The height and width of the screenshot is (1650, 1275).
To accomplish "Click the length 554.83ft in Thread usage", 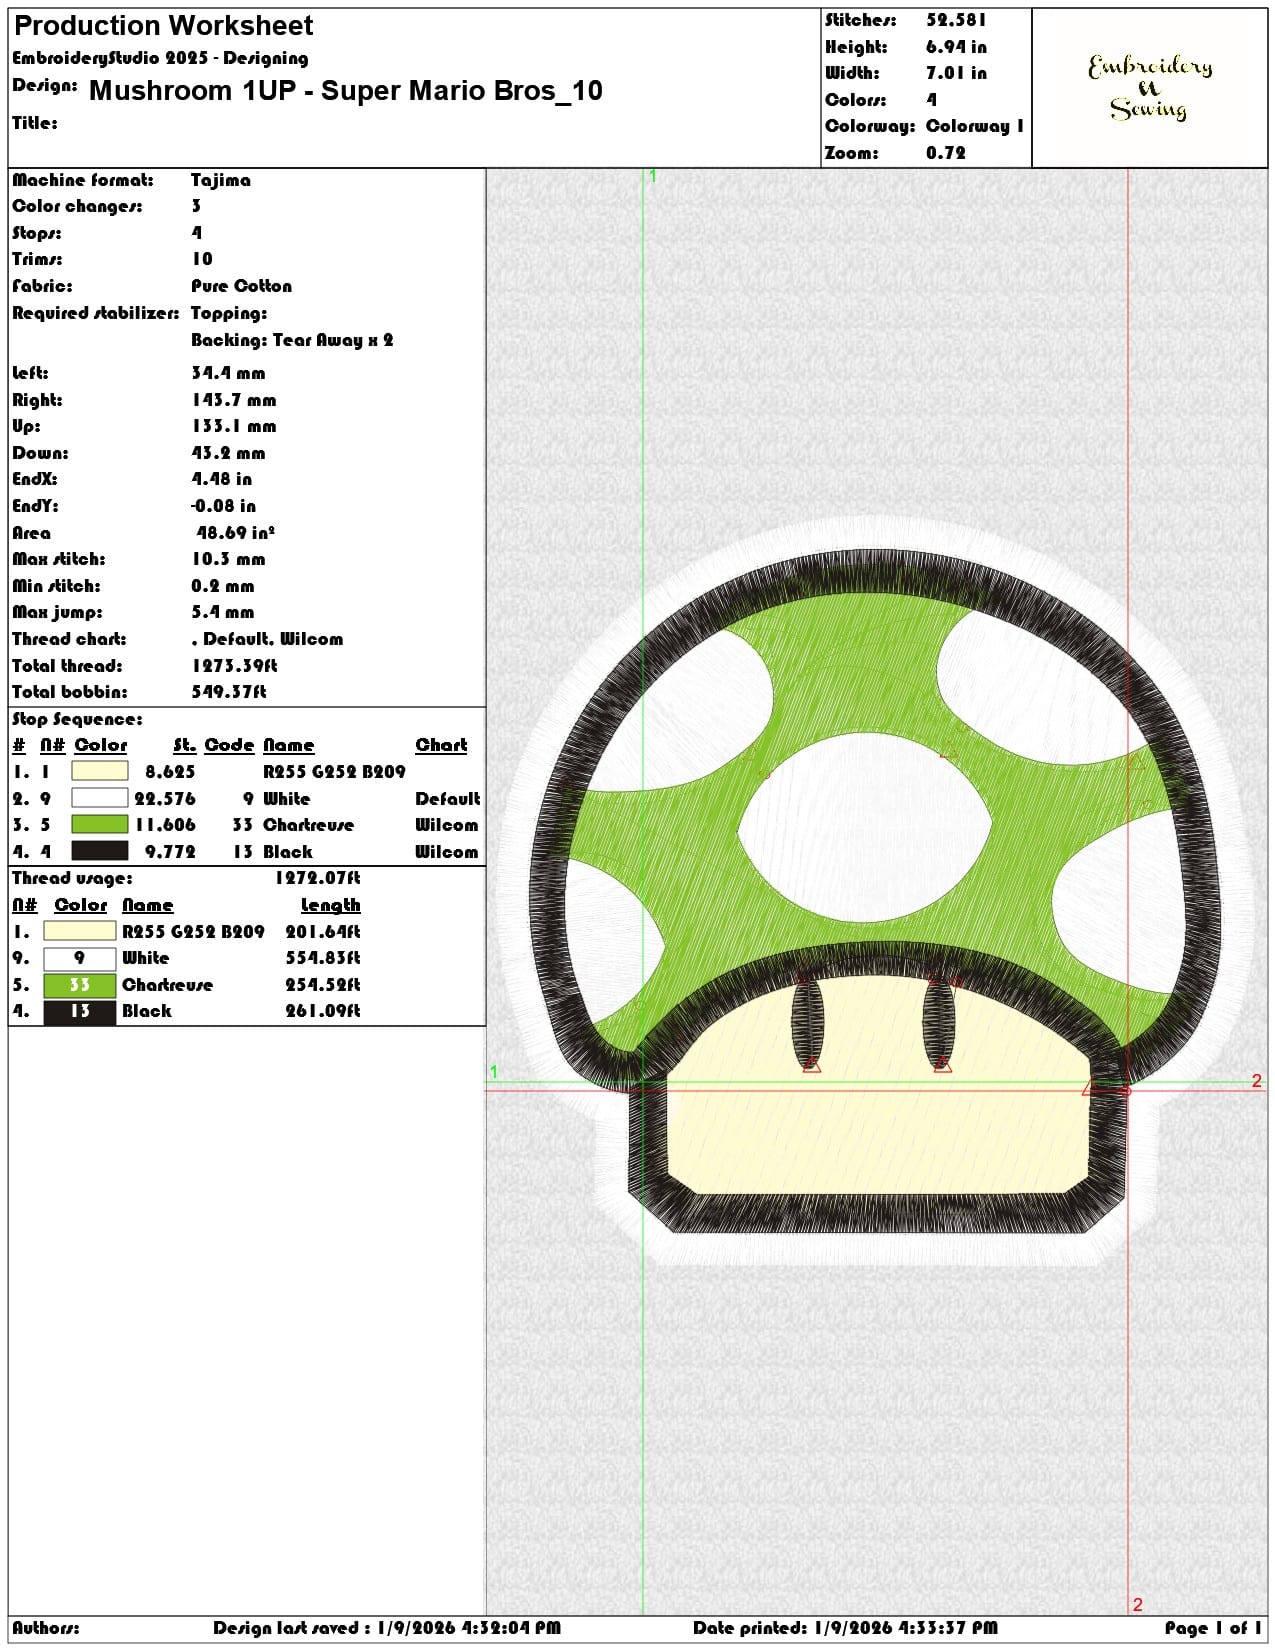I will [323, 958].
